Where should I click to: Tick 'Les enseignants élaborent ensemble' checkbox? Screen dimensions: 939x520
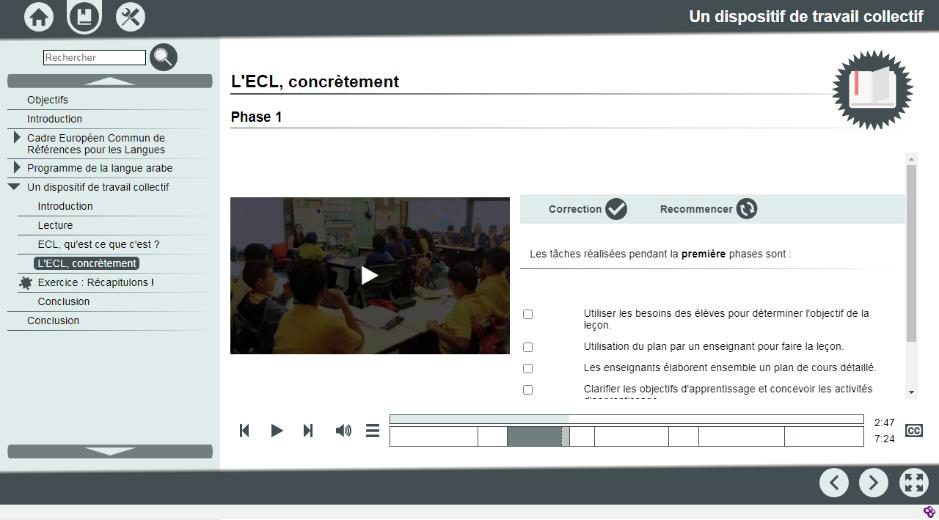click(x=528, y=368)
